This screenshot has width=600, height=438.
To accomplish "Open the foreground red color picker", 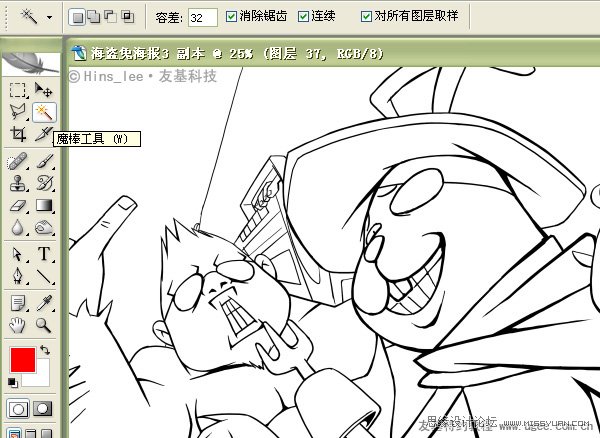I will pos(23,360).
